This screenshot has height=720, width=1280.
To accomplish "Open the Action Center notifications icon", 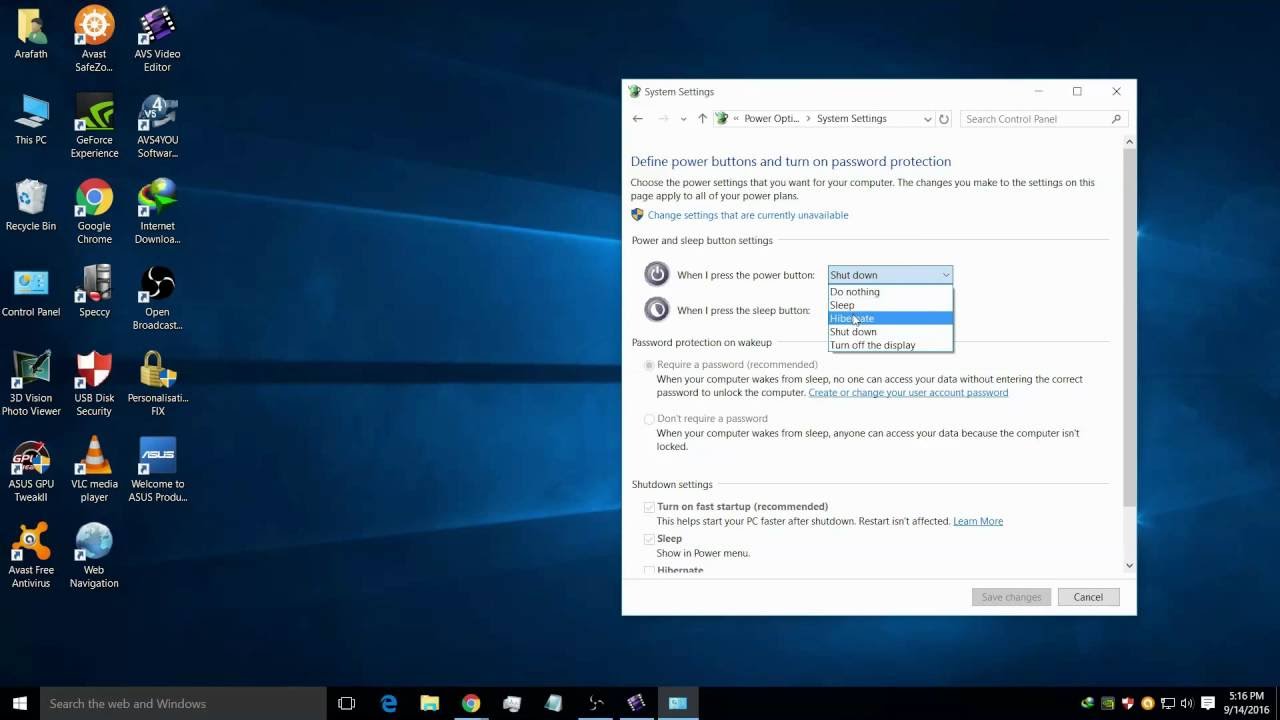I will pos(1207,703).
